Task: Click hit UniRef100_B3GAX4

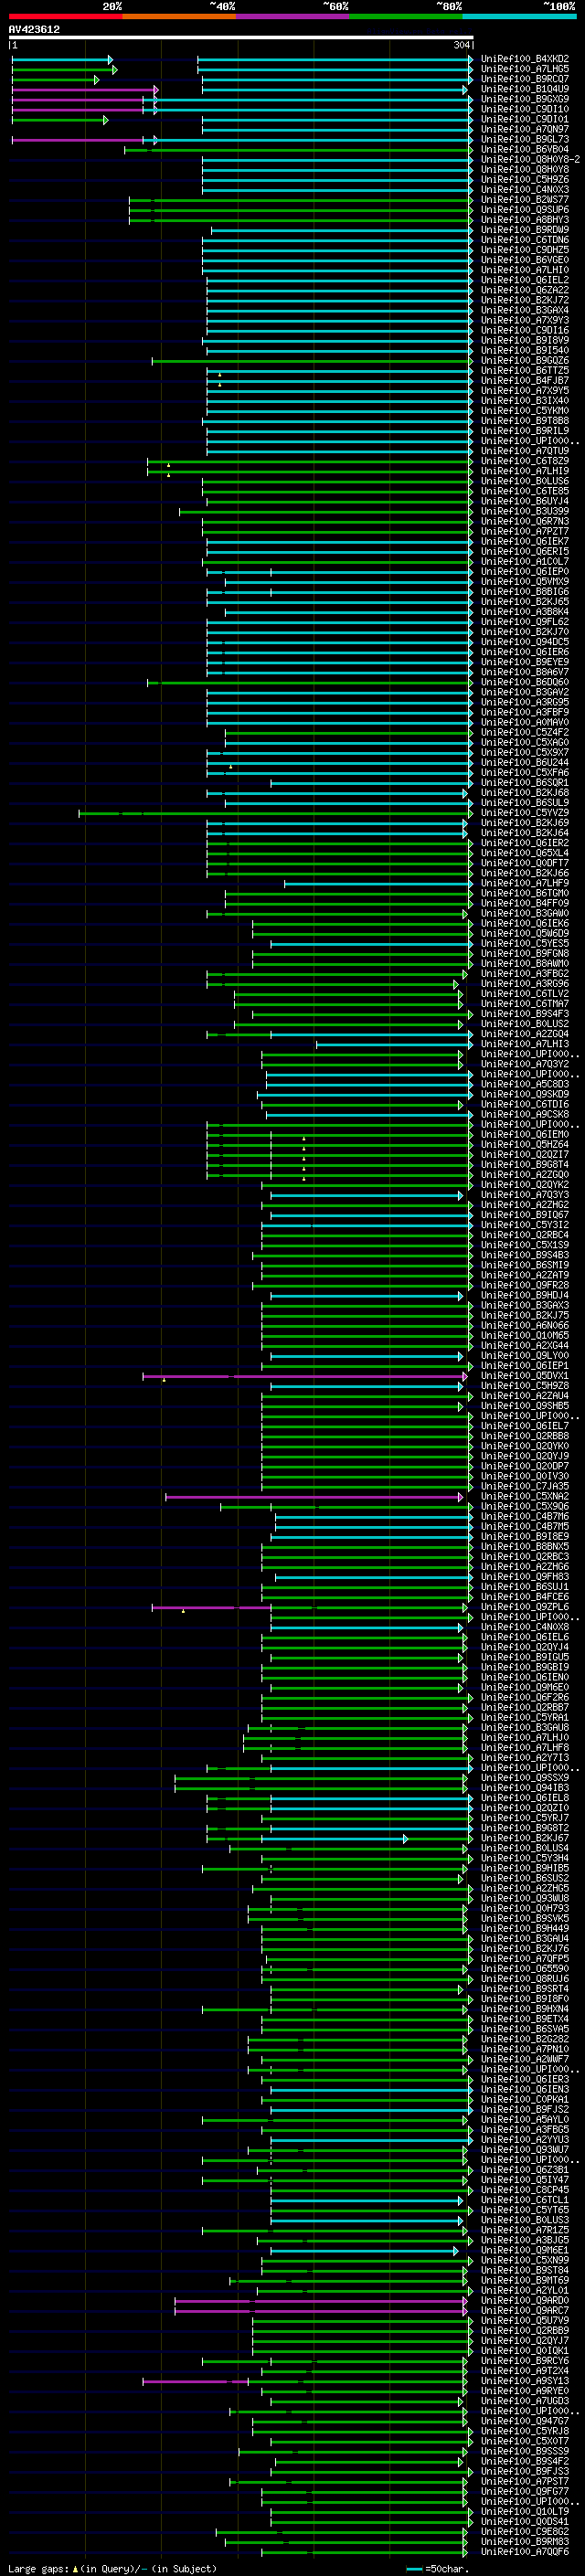Action: pyautogui.click(x=525, y=310)
